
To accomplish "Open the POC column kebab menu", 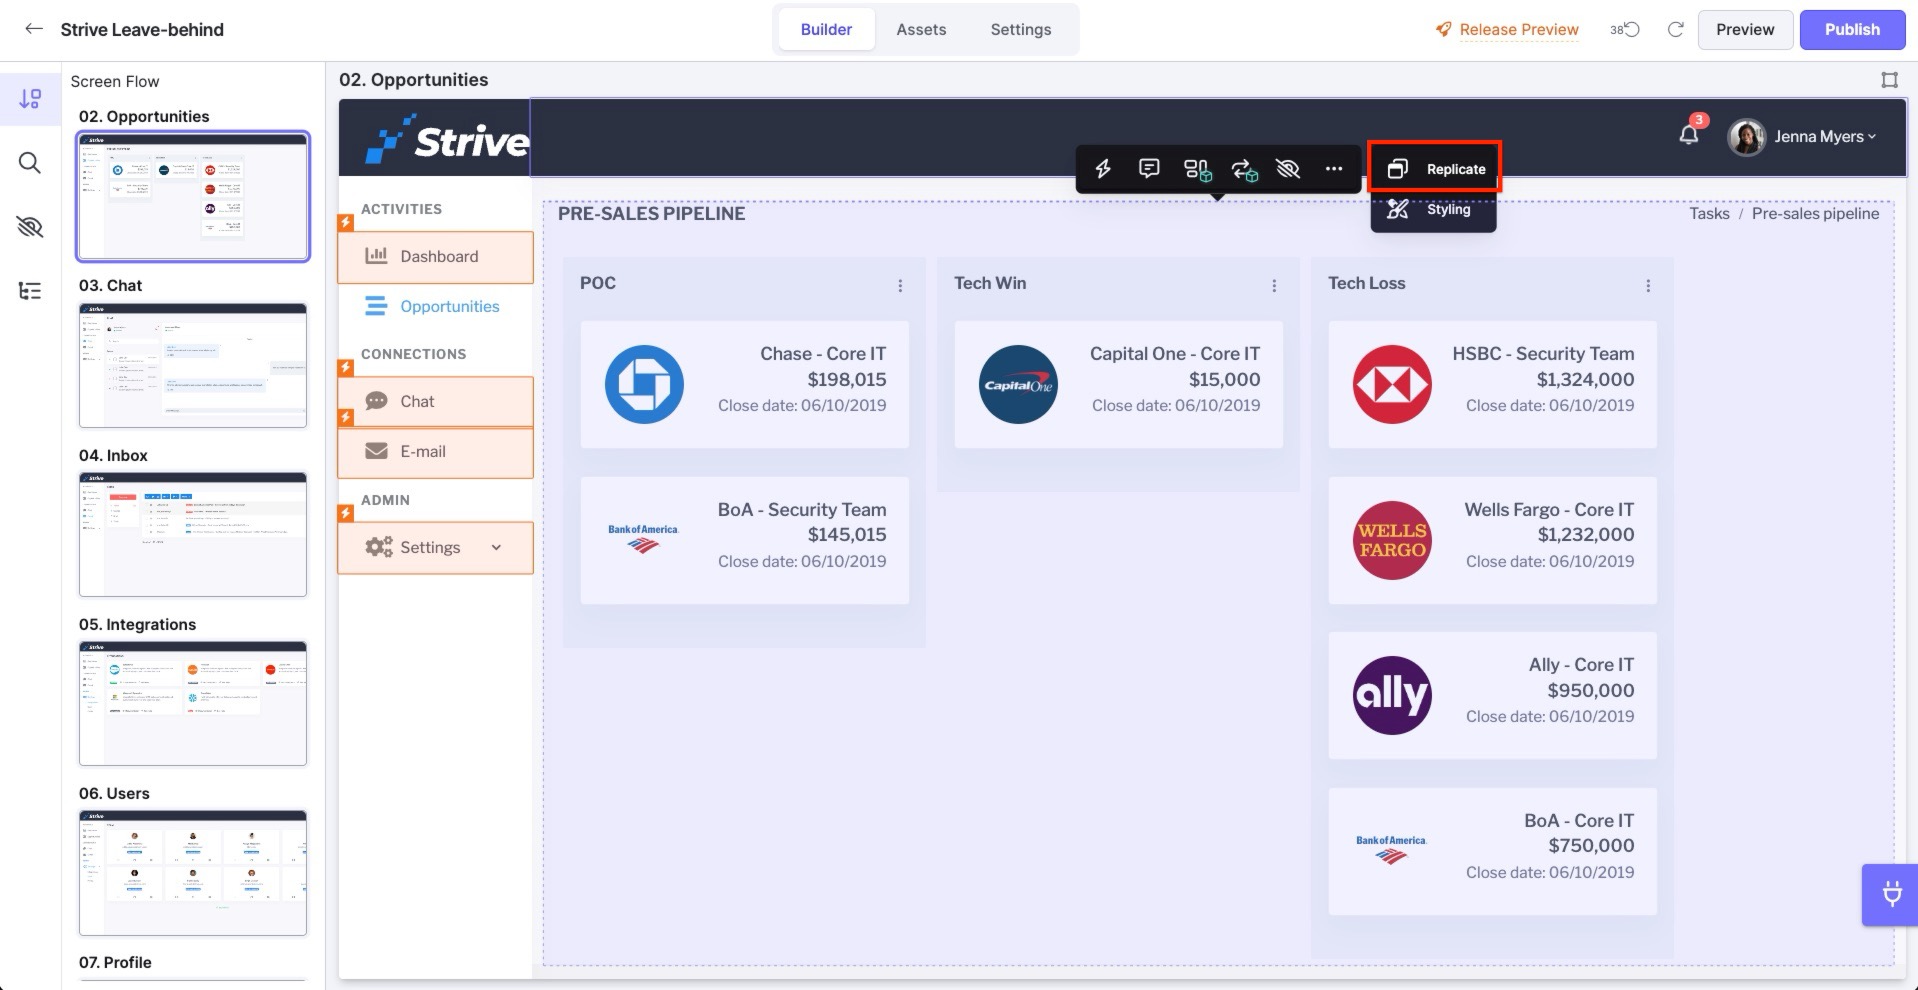I will point(900,285).
